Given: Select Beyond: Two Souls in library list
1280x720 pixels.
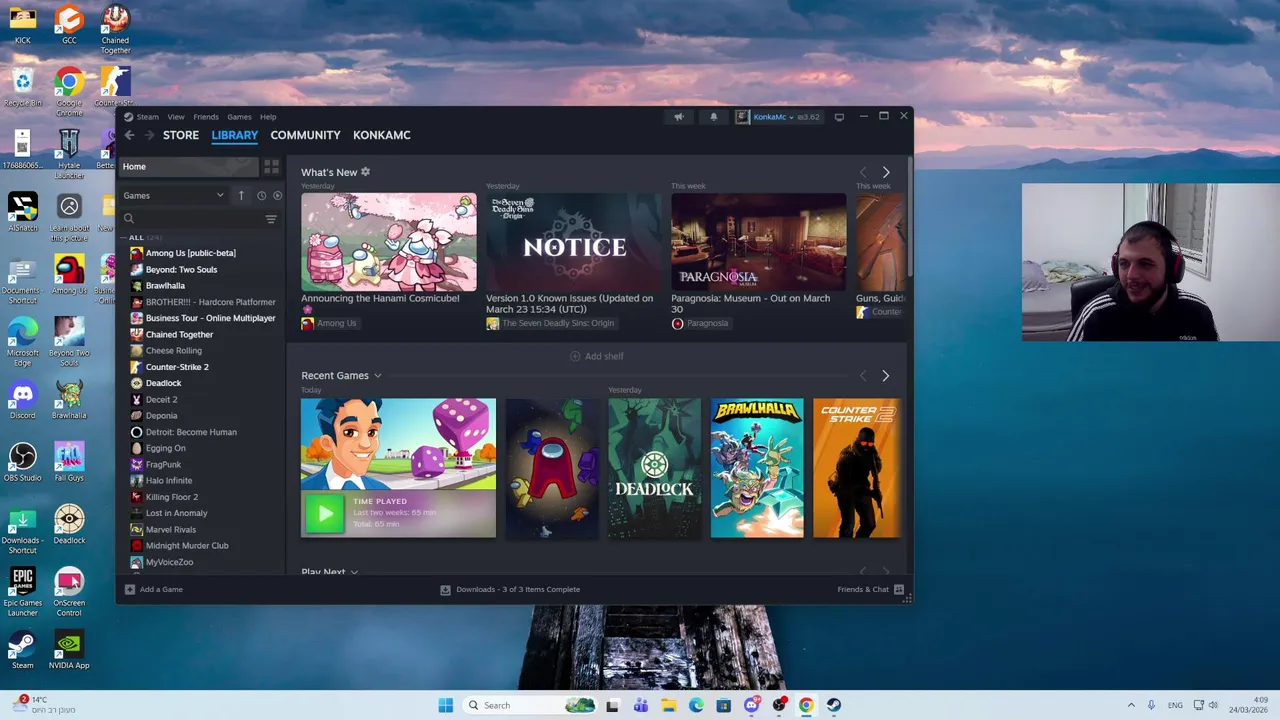Looking at the screenshot, I should pyautogui.click(x=181, y=270).
